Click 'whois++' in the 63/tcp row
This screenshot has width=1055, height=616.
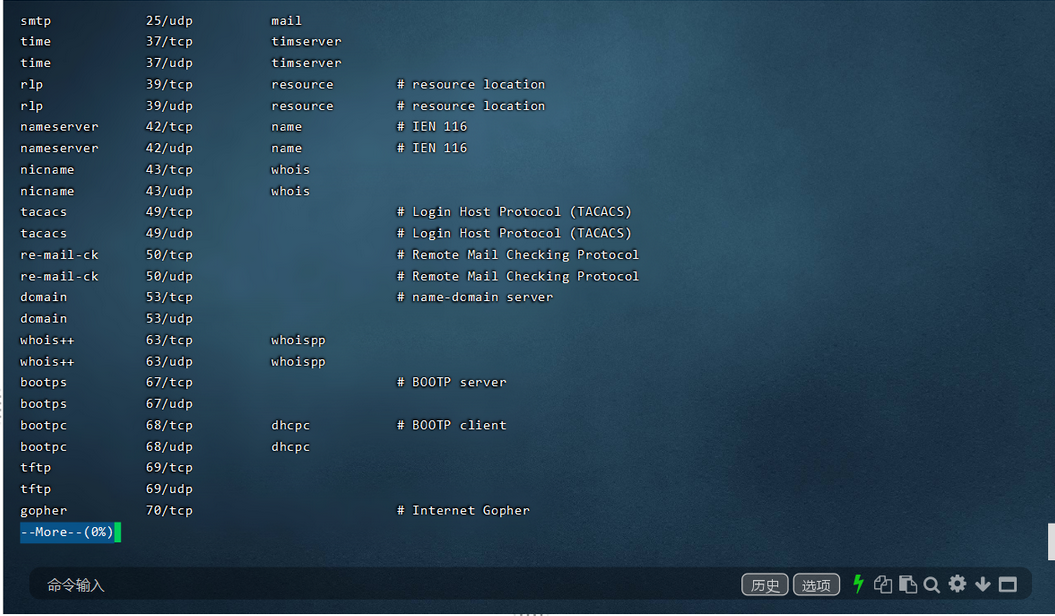pyautogui.click(x=47, y=340)
